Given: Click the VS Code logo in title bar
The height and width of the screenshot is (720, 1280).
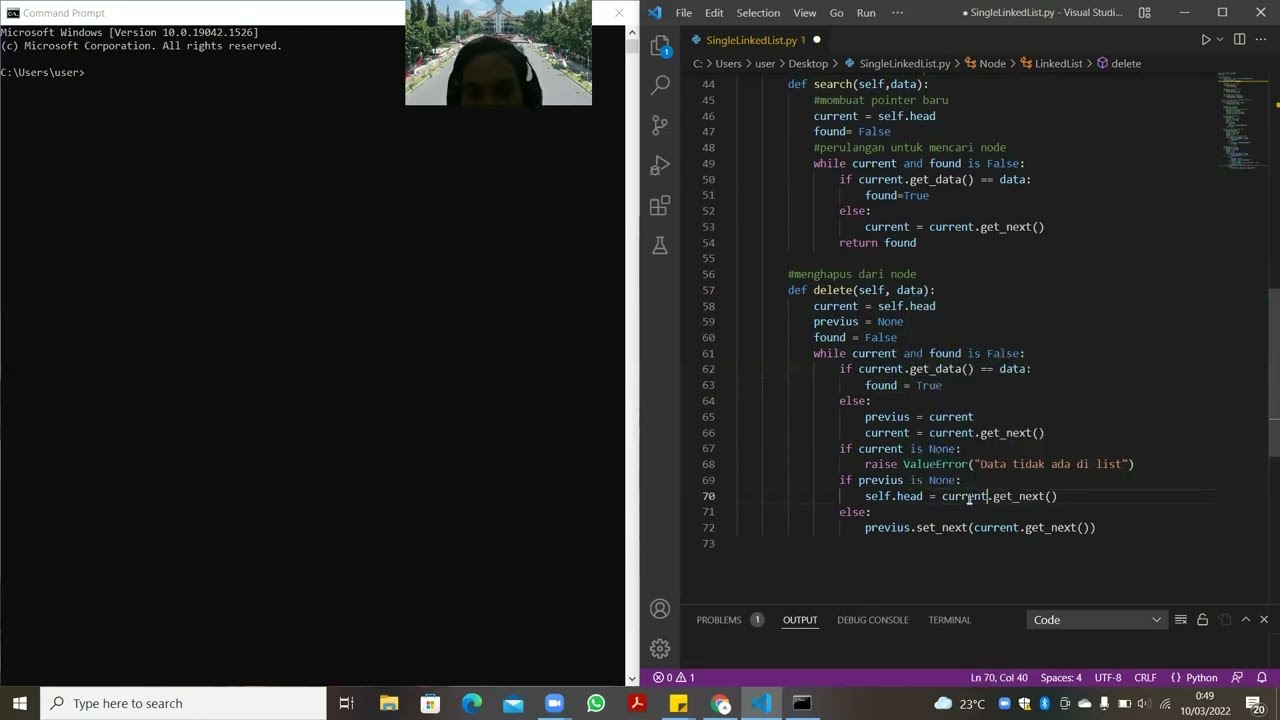Looking at the screenshot, I should pyautogui.click(x=655, y=13).
